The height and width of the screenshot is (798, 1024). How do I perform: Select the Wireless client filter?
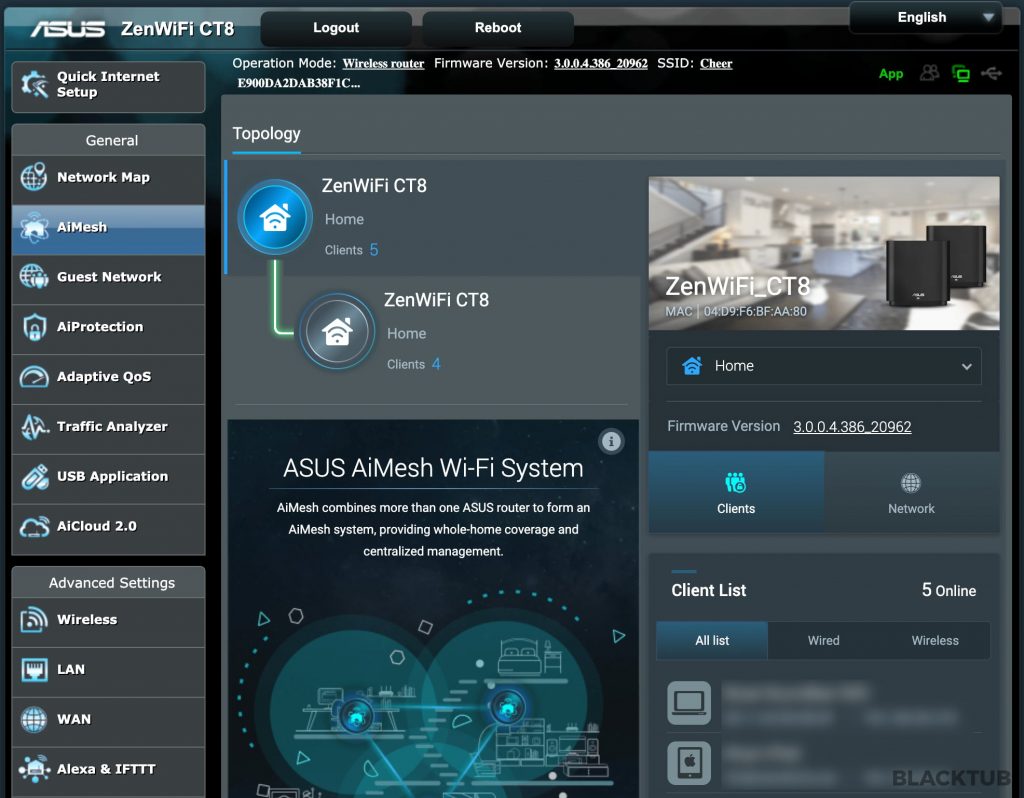[935, 641]
